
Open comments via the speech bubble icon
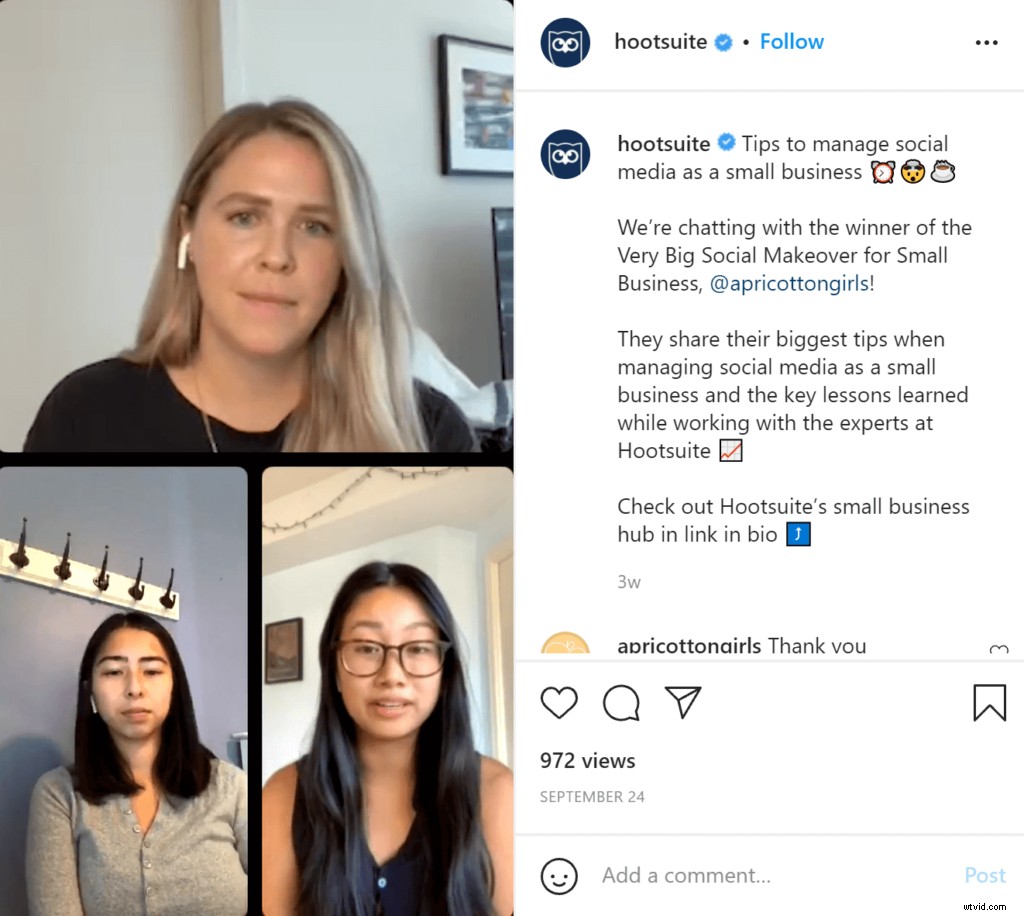point(621,703)
